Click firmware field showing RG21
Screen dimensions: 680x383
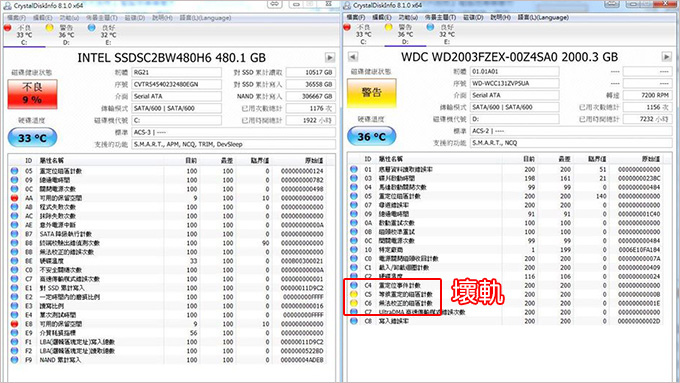tap(177, 72)
